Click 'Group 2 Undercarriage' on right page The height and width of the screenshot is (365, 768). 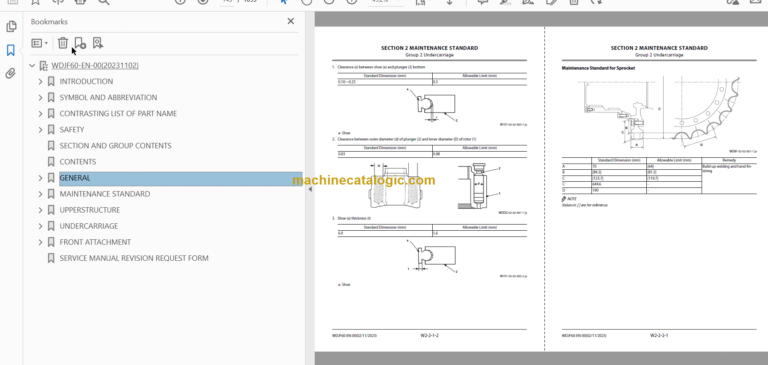coord(659,55)
